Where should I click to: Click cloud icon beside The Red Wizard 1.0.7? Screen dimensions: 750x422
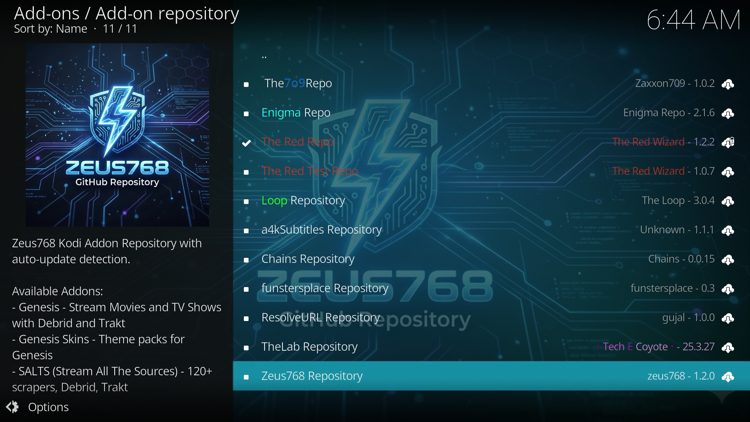coord(728,172)
